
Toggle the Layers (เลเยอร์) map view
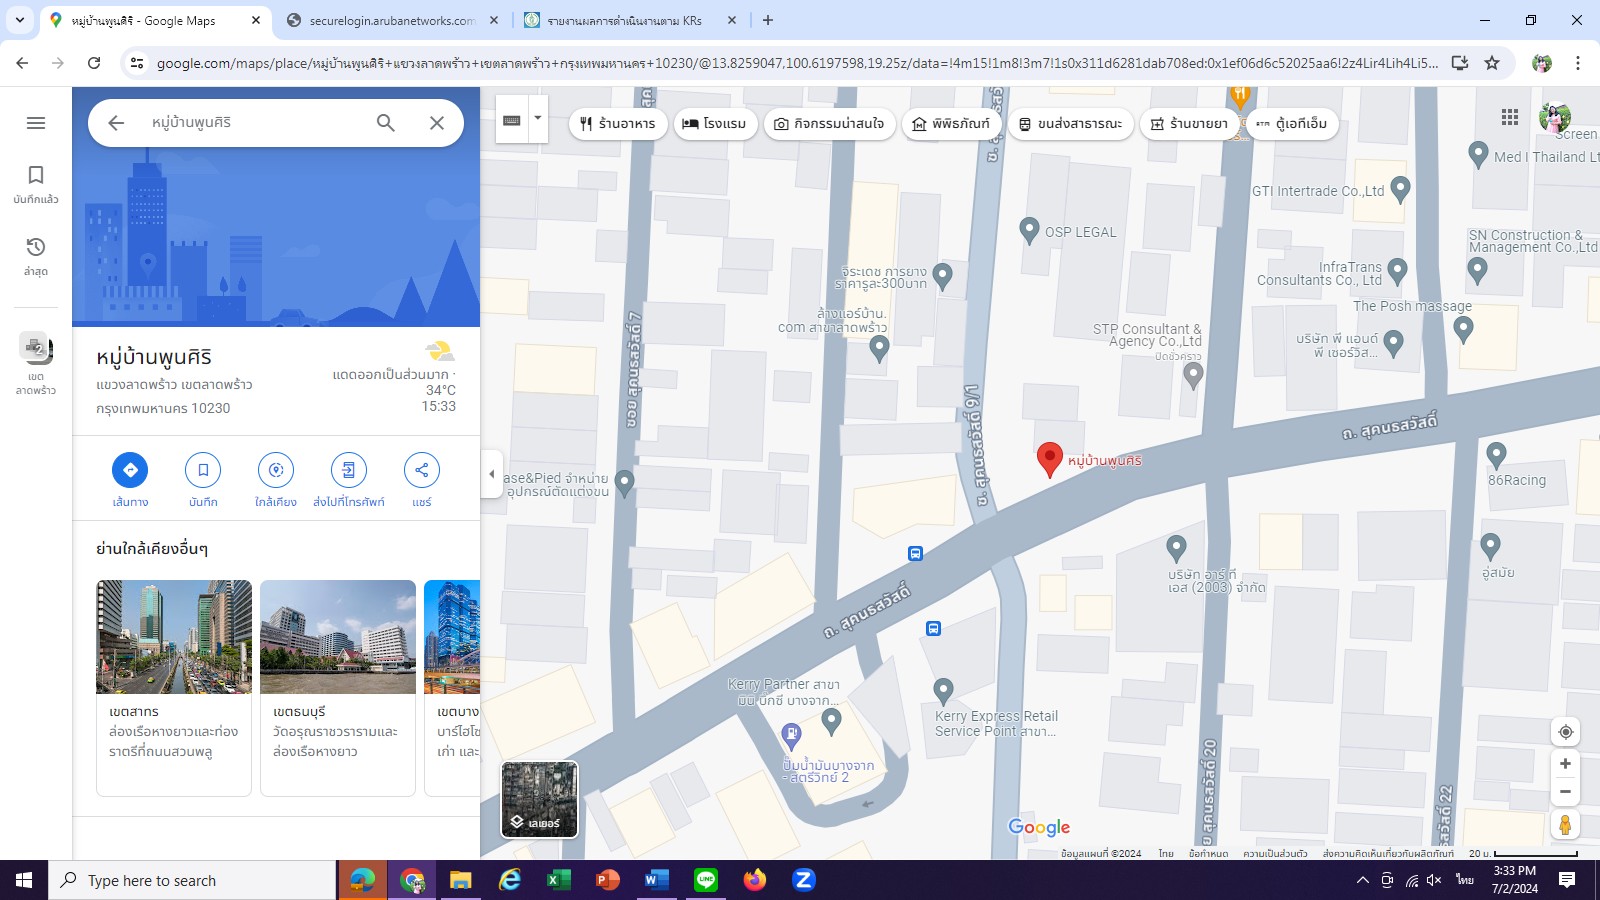(539, 799)
